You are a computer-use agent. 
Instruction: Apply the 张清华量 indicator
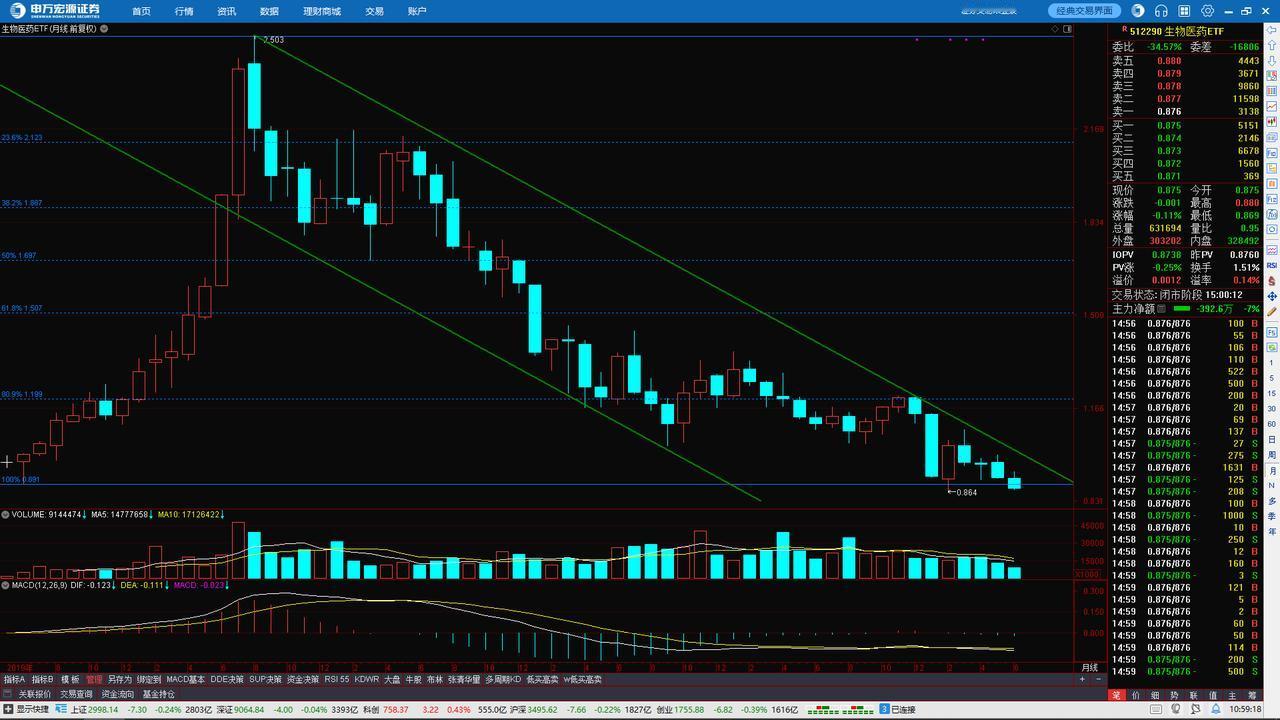click(464, 679)
